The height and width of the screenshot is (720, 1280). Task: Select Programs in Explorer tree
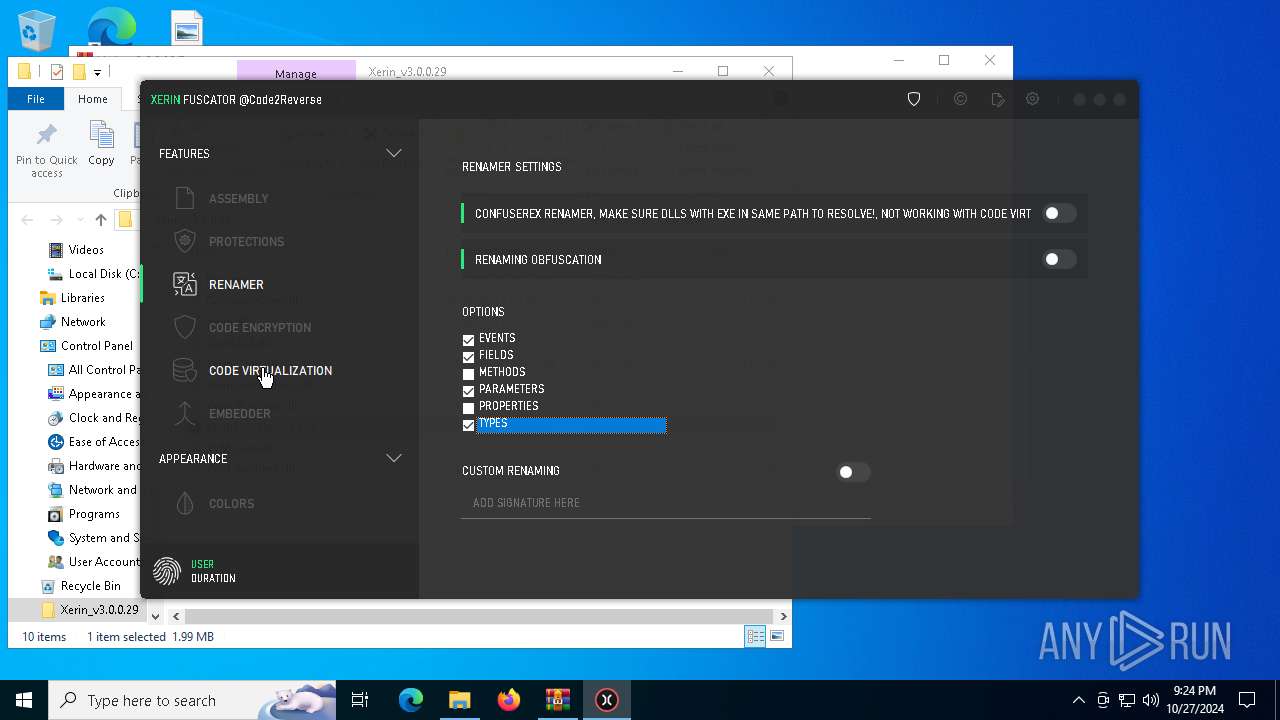point(94,514)
